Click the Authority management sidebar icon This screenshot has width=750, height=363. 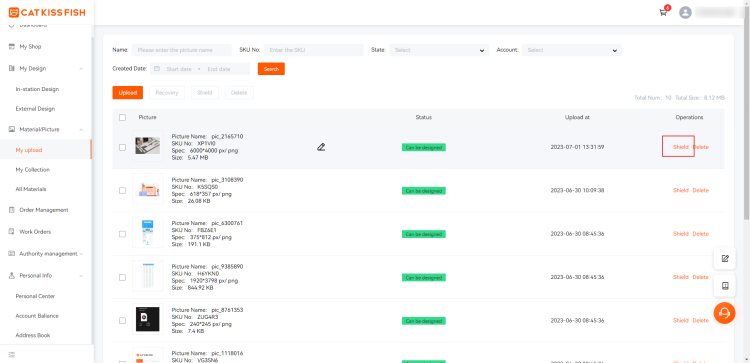coord(12,253)
